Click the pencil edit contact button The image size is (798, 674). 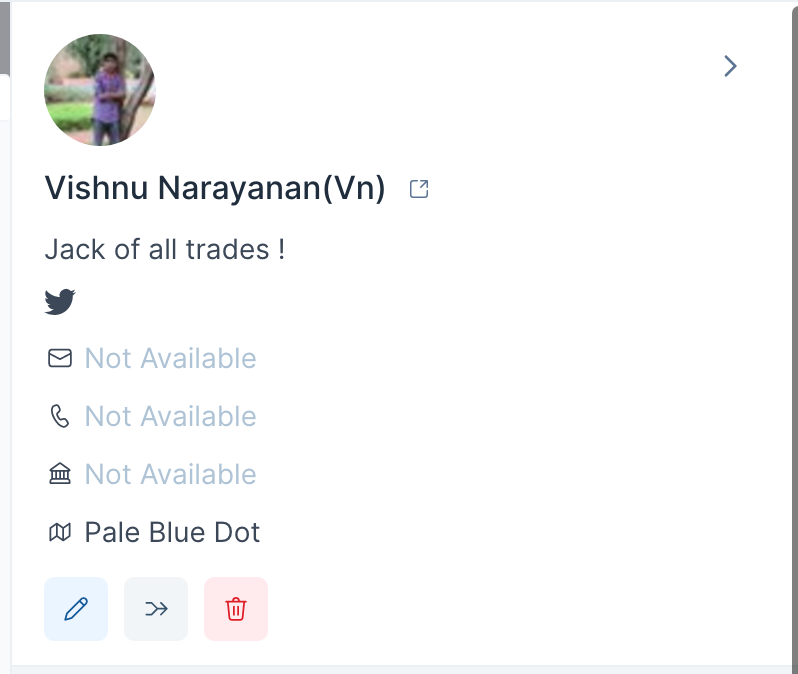(76, 609)
